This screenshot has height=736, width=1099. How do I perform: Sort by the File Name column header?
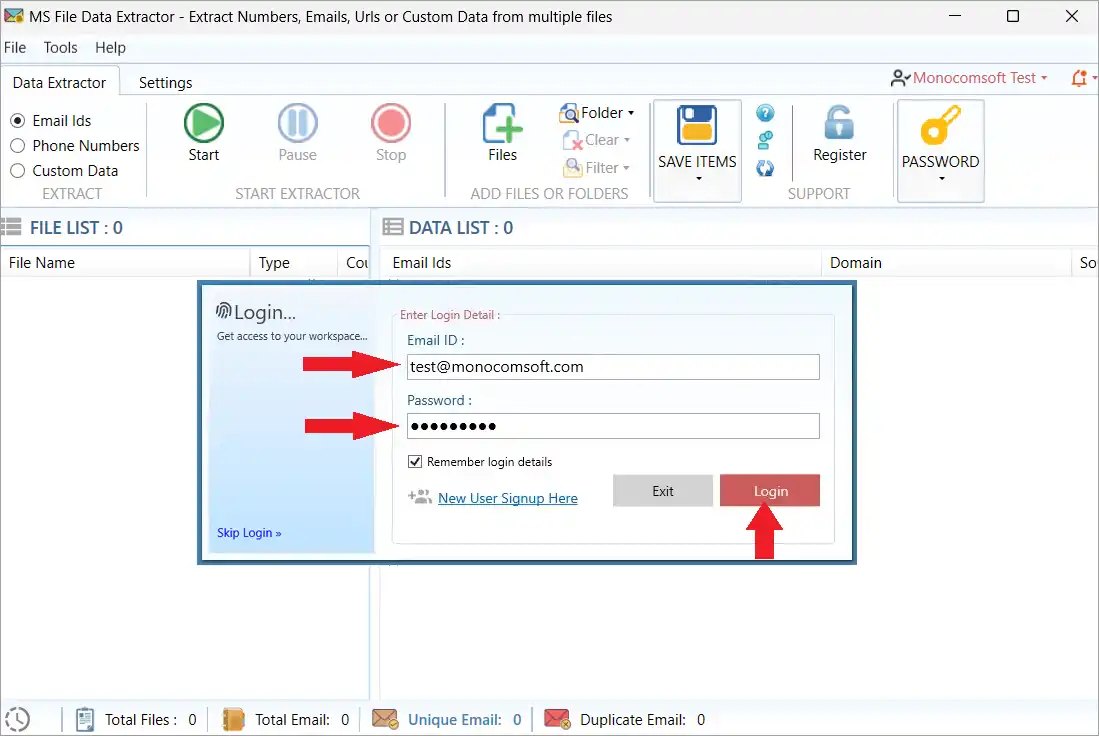click(x=125, y=262)
